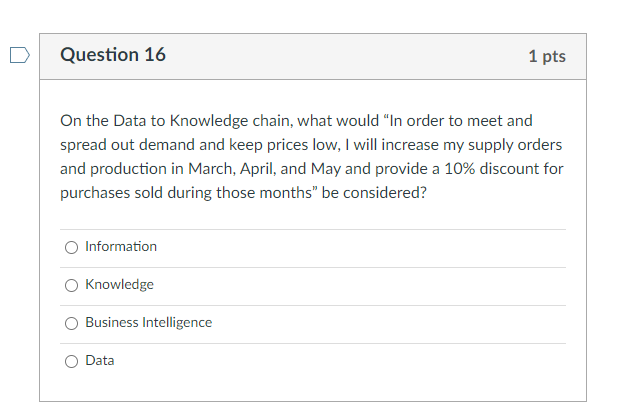Click the "Business Intelligence" answer label text
Screen dimensions: 638x417
pos(148,322)
